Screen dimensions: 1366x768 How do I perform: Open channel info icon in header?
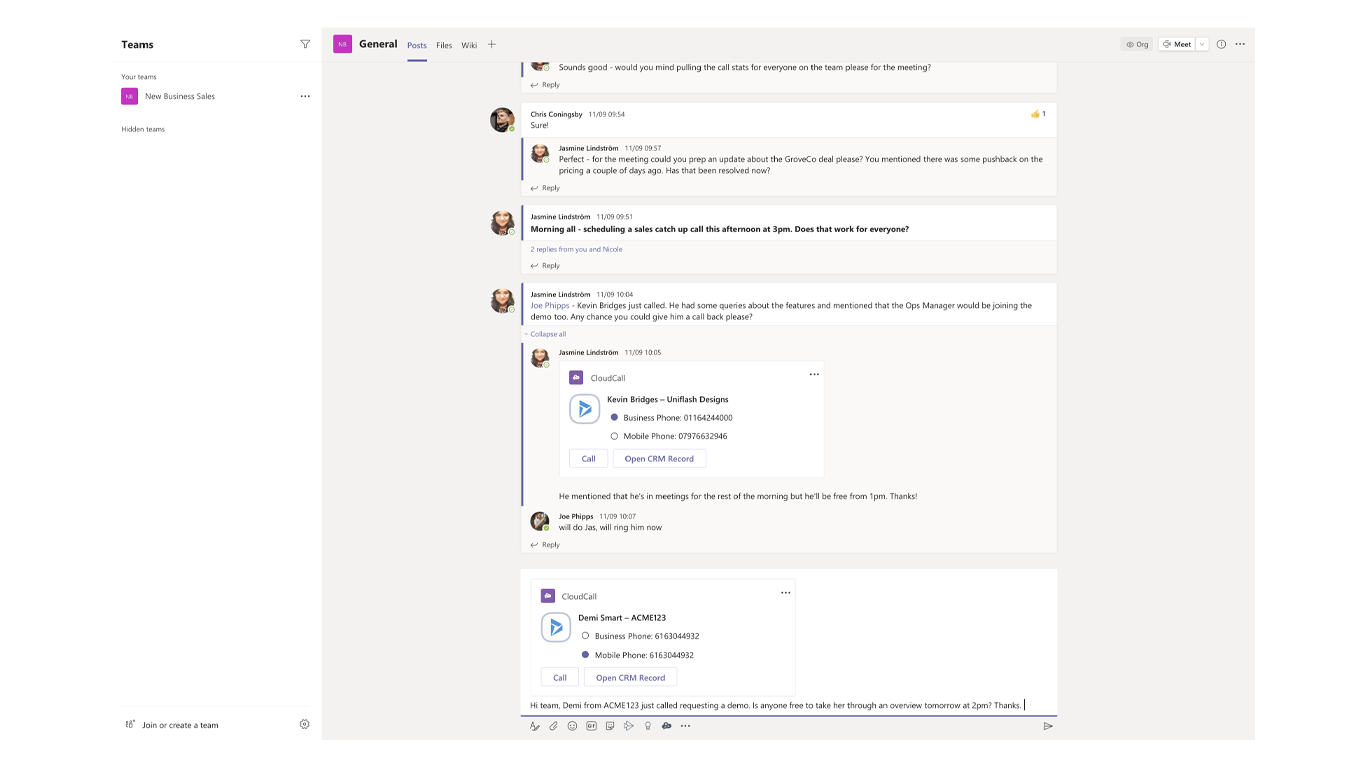(x=1221, y=44)
